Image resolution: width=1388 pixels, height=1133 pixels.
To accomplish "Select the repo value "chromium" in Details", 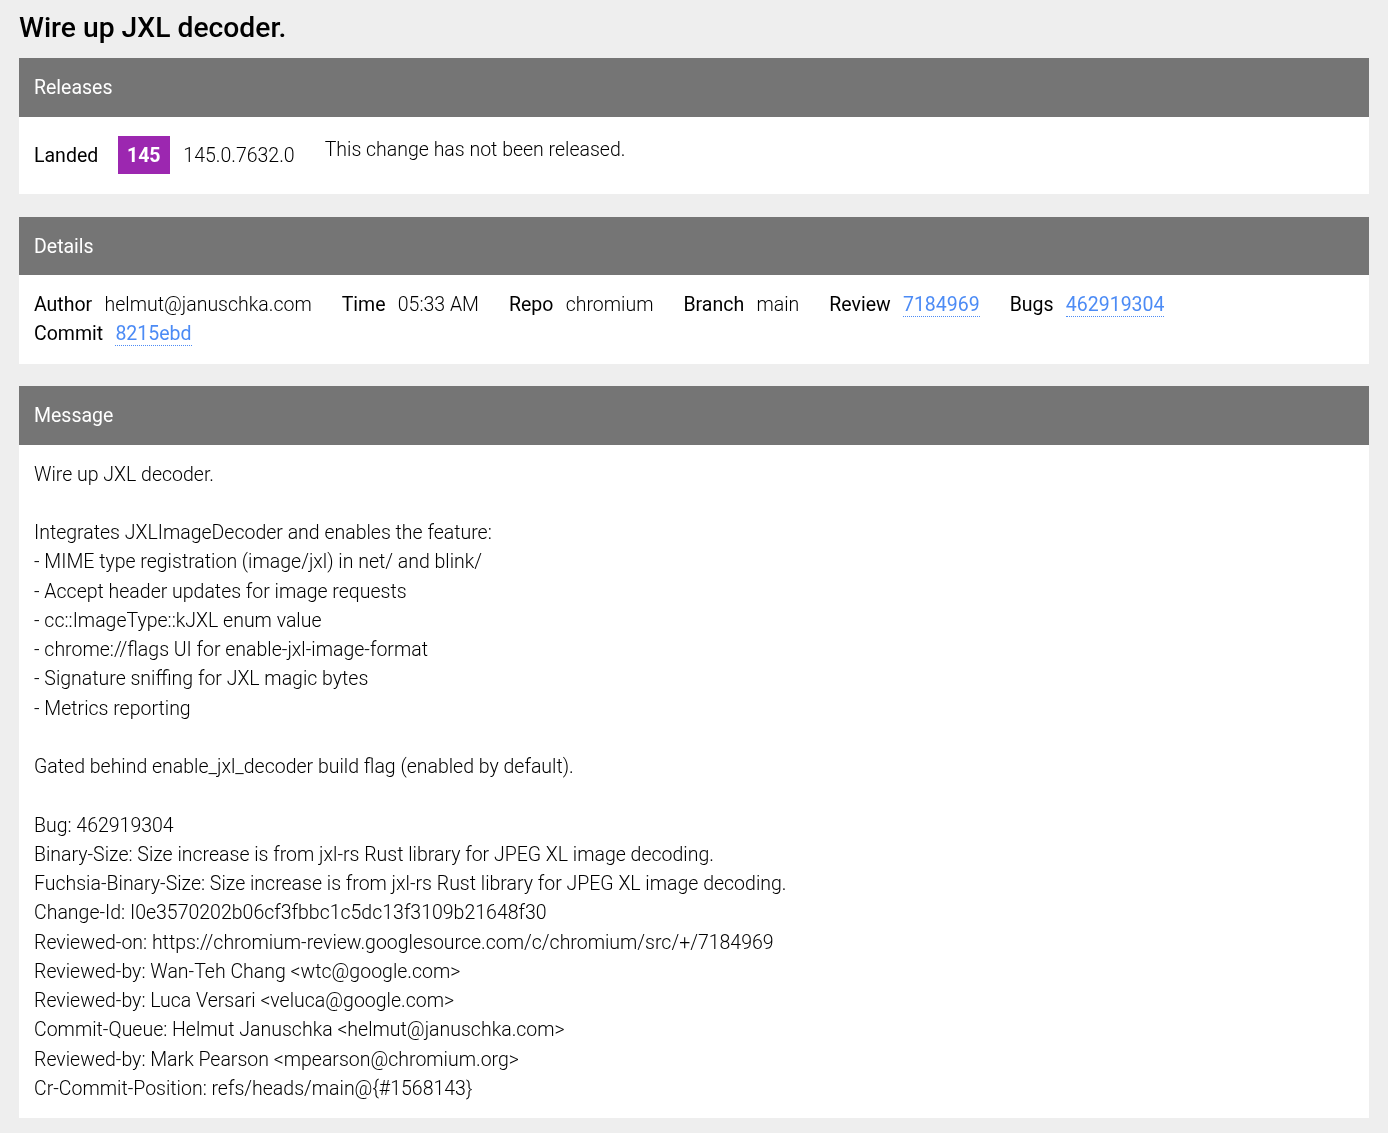I will tap(609, 304).
